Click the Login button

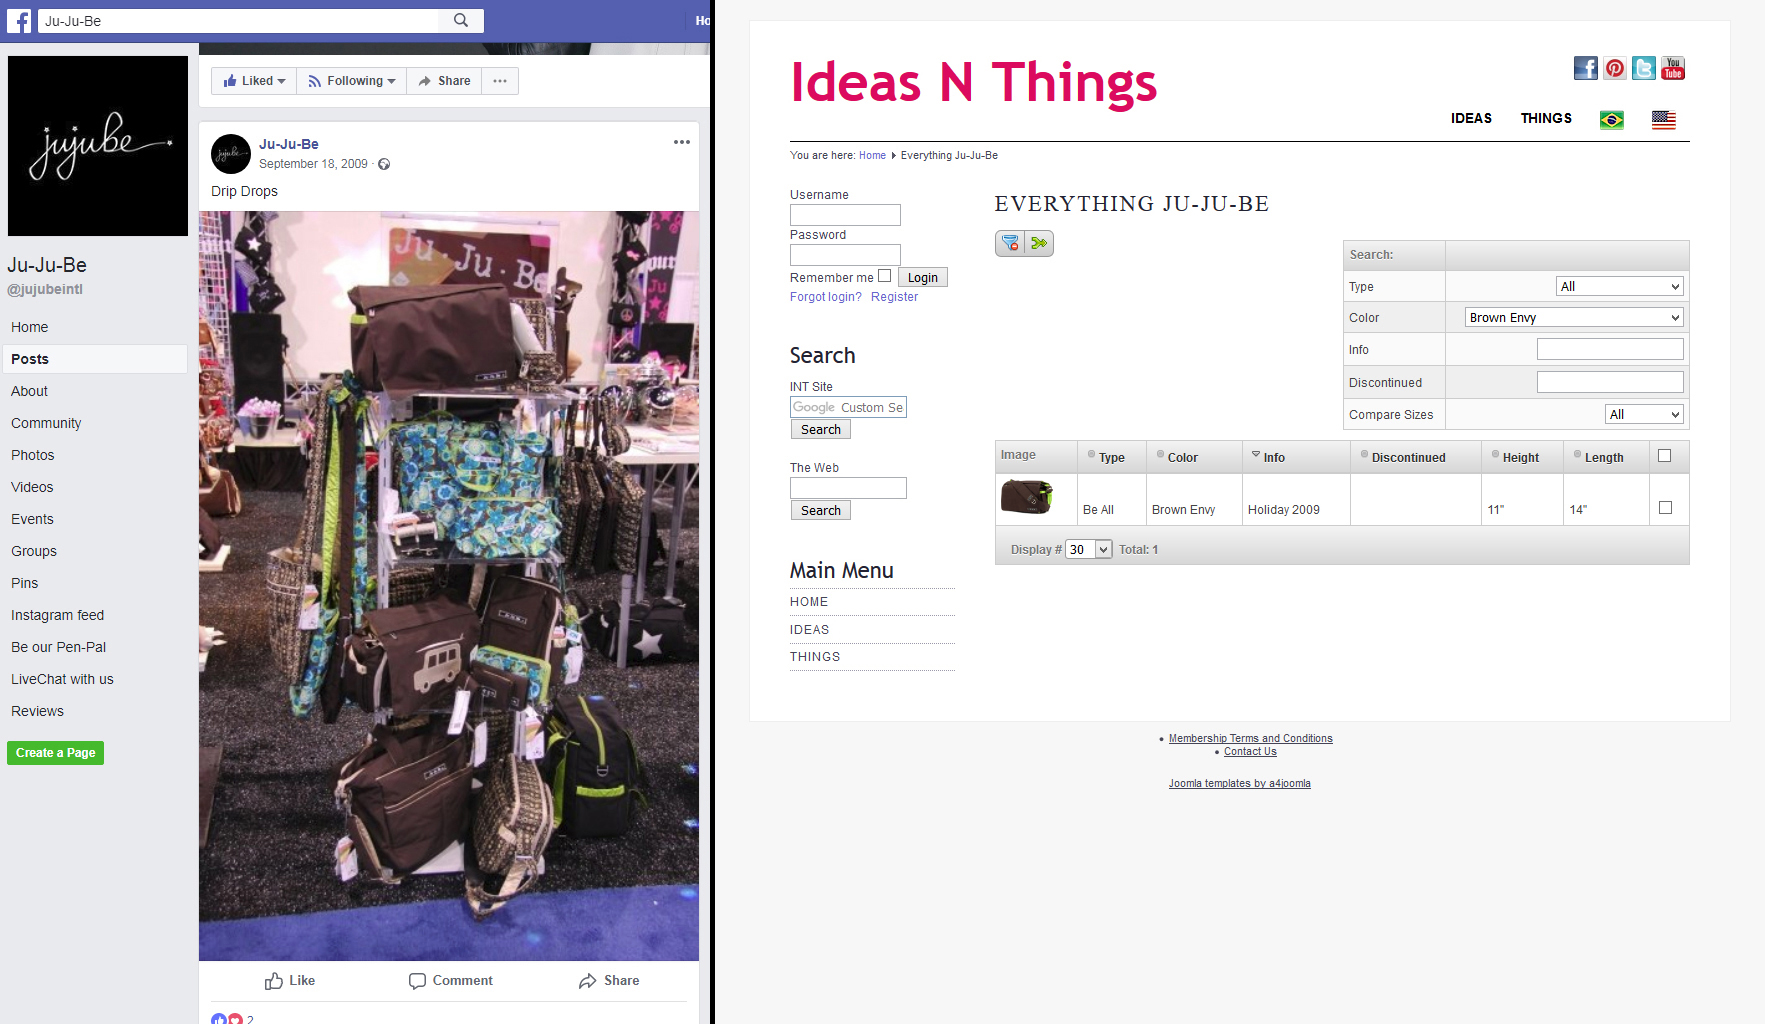coord(922,277)
